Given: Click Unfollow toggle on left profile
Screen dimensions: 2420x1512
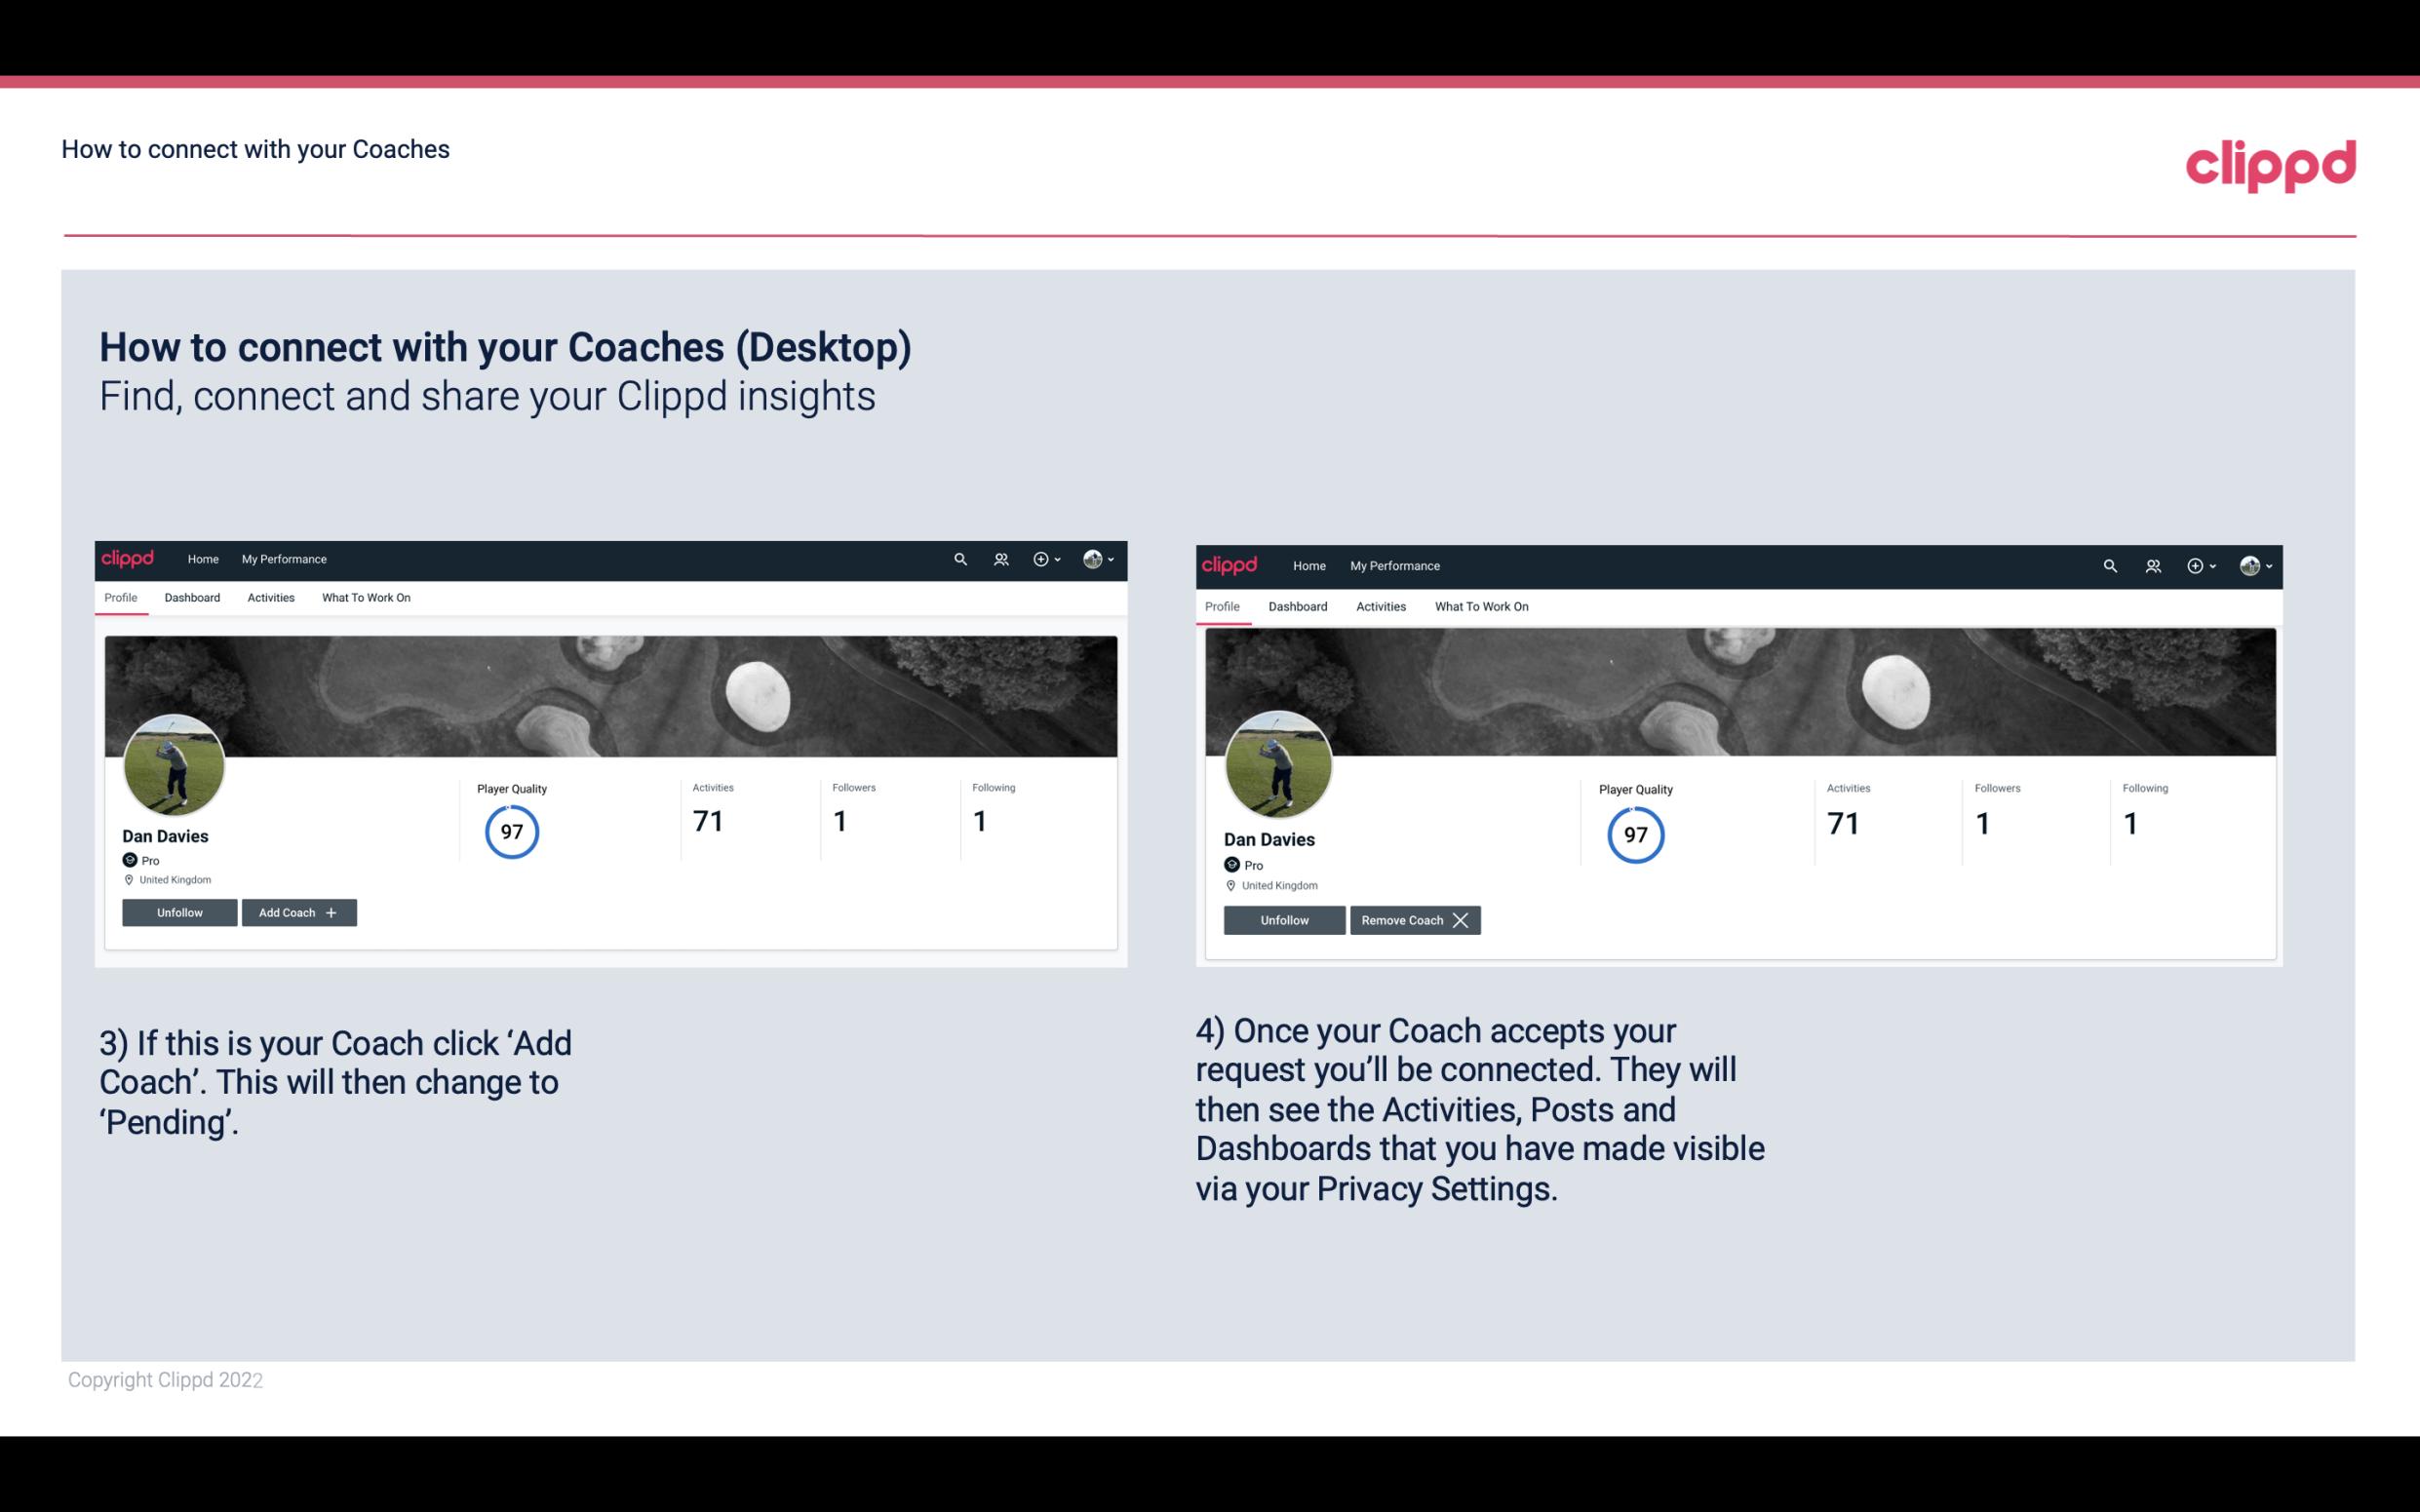Looking at the screenshot, I should [177, 912].
